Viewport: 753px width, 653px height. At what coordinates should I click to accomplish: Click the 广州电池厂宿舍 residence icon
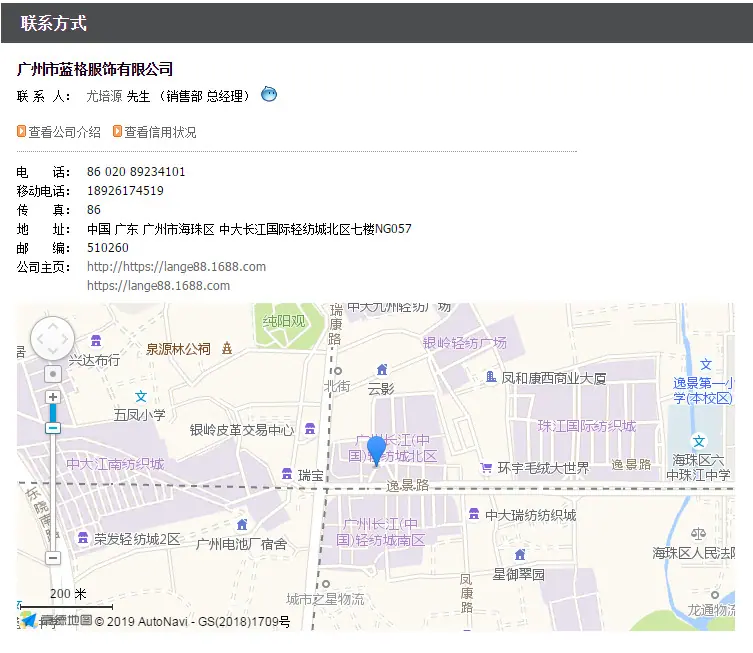(243, 524)
